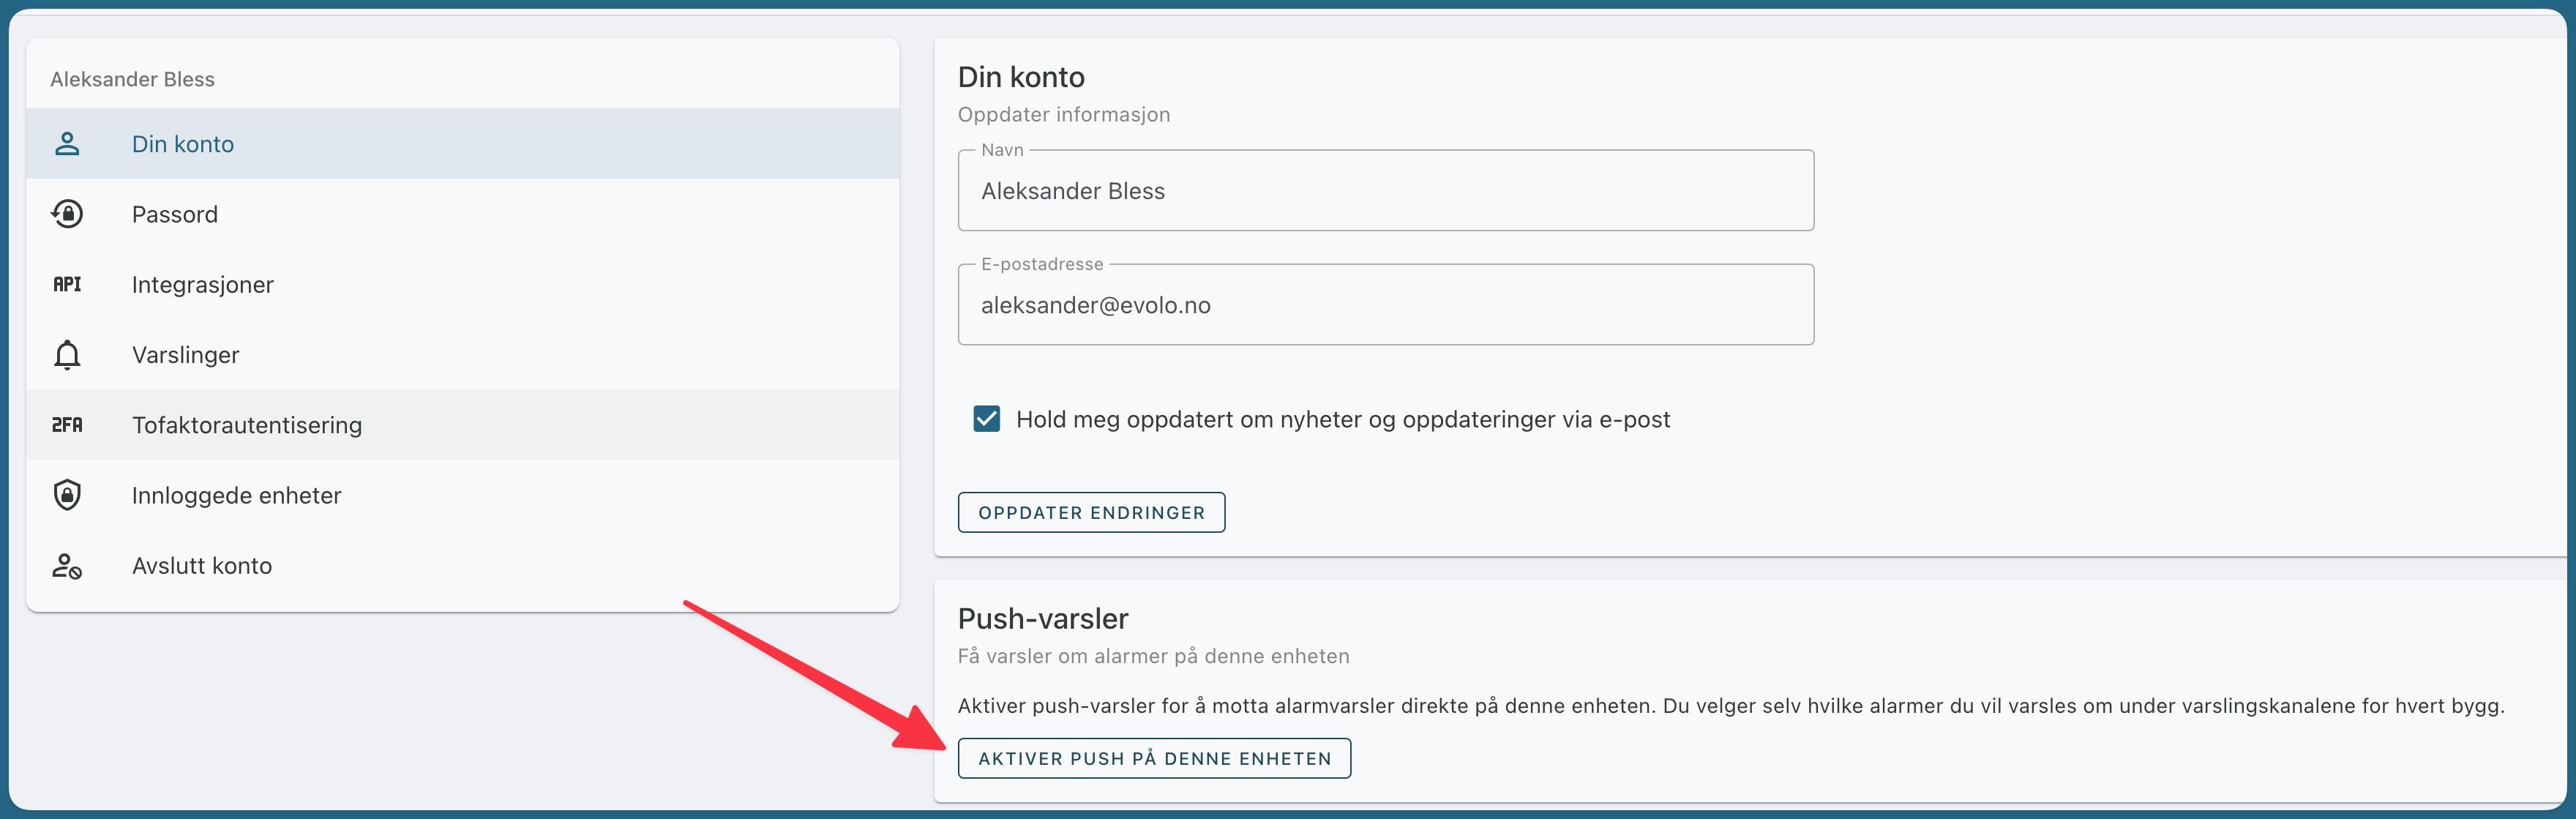Click the bell icon beside Varslinger

click(67, 355)
